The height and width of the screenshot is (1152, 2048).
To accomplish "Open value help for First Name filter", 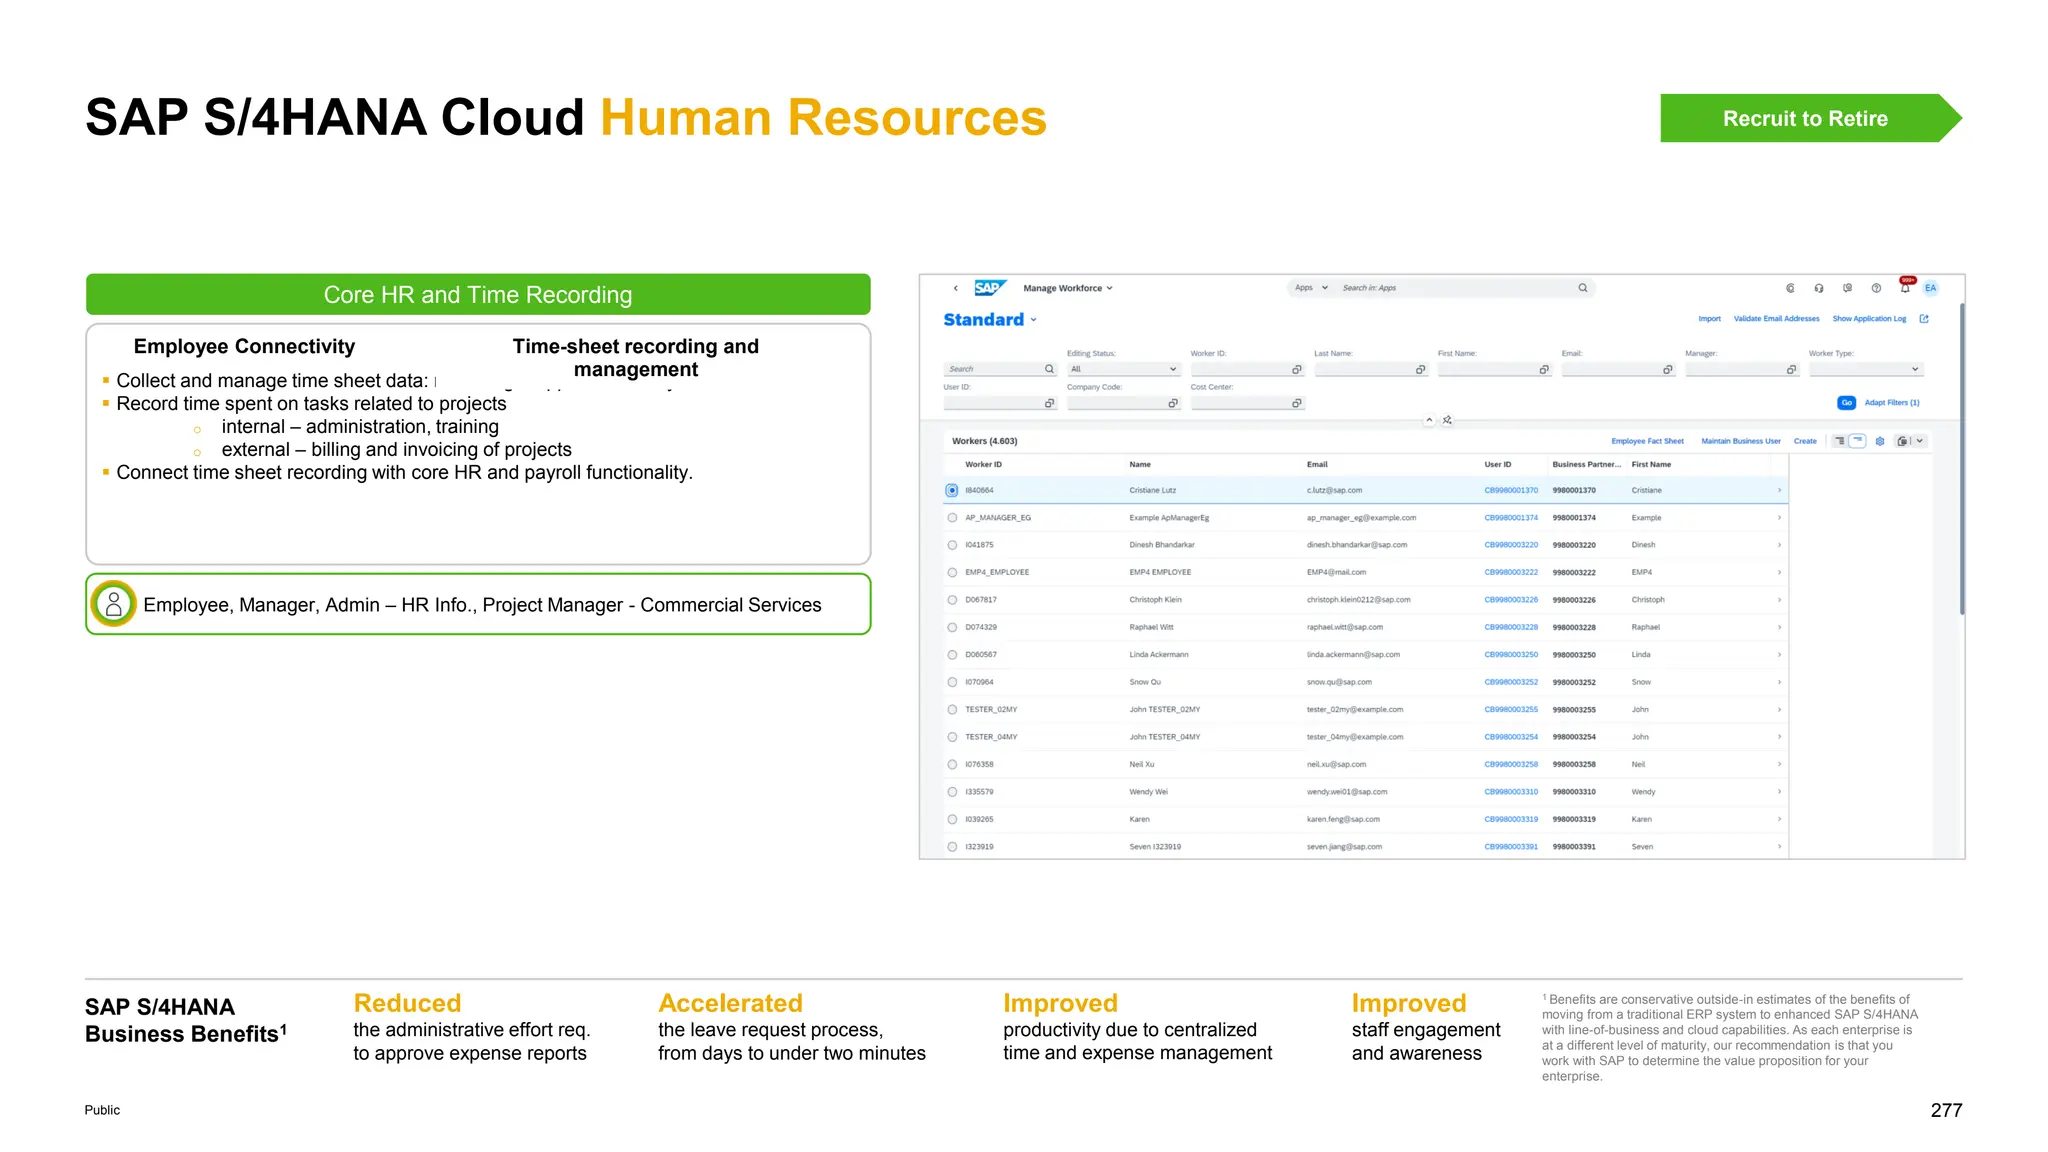I will pos(1544,370).
